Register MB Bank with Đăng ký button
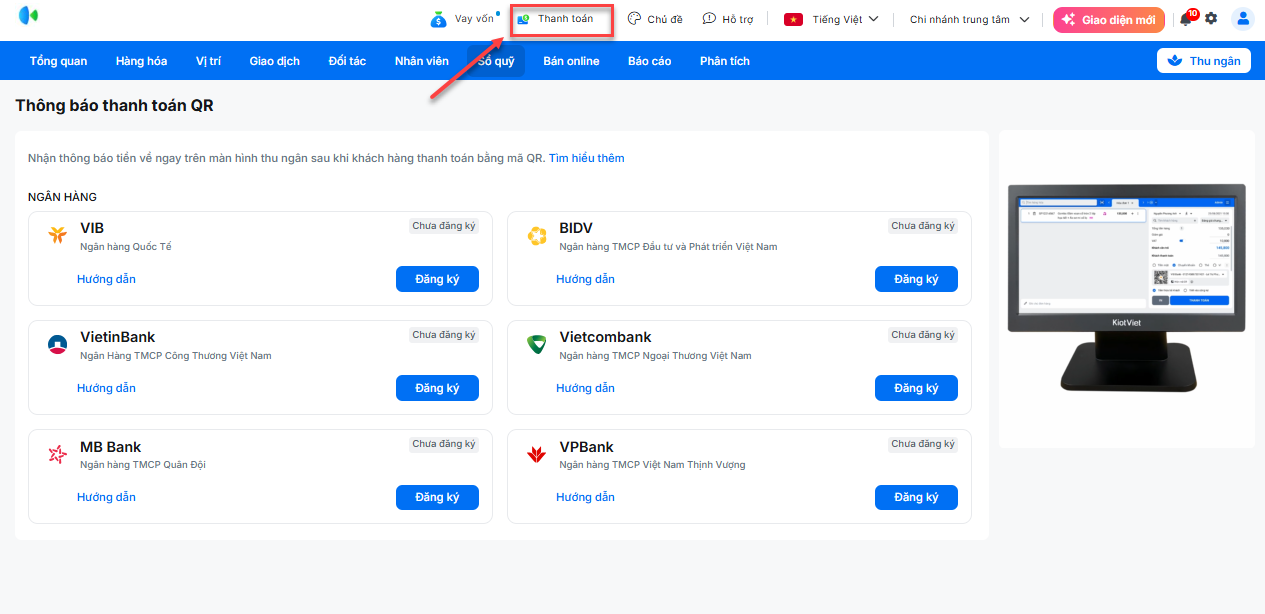 pyautogui.click(x=437, y=497)
